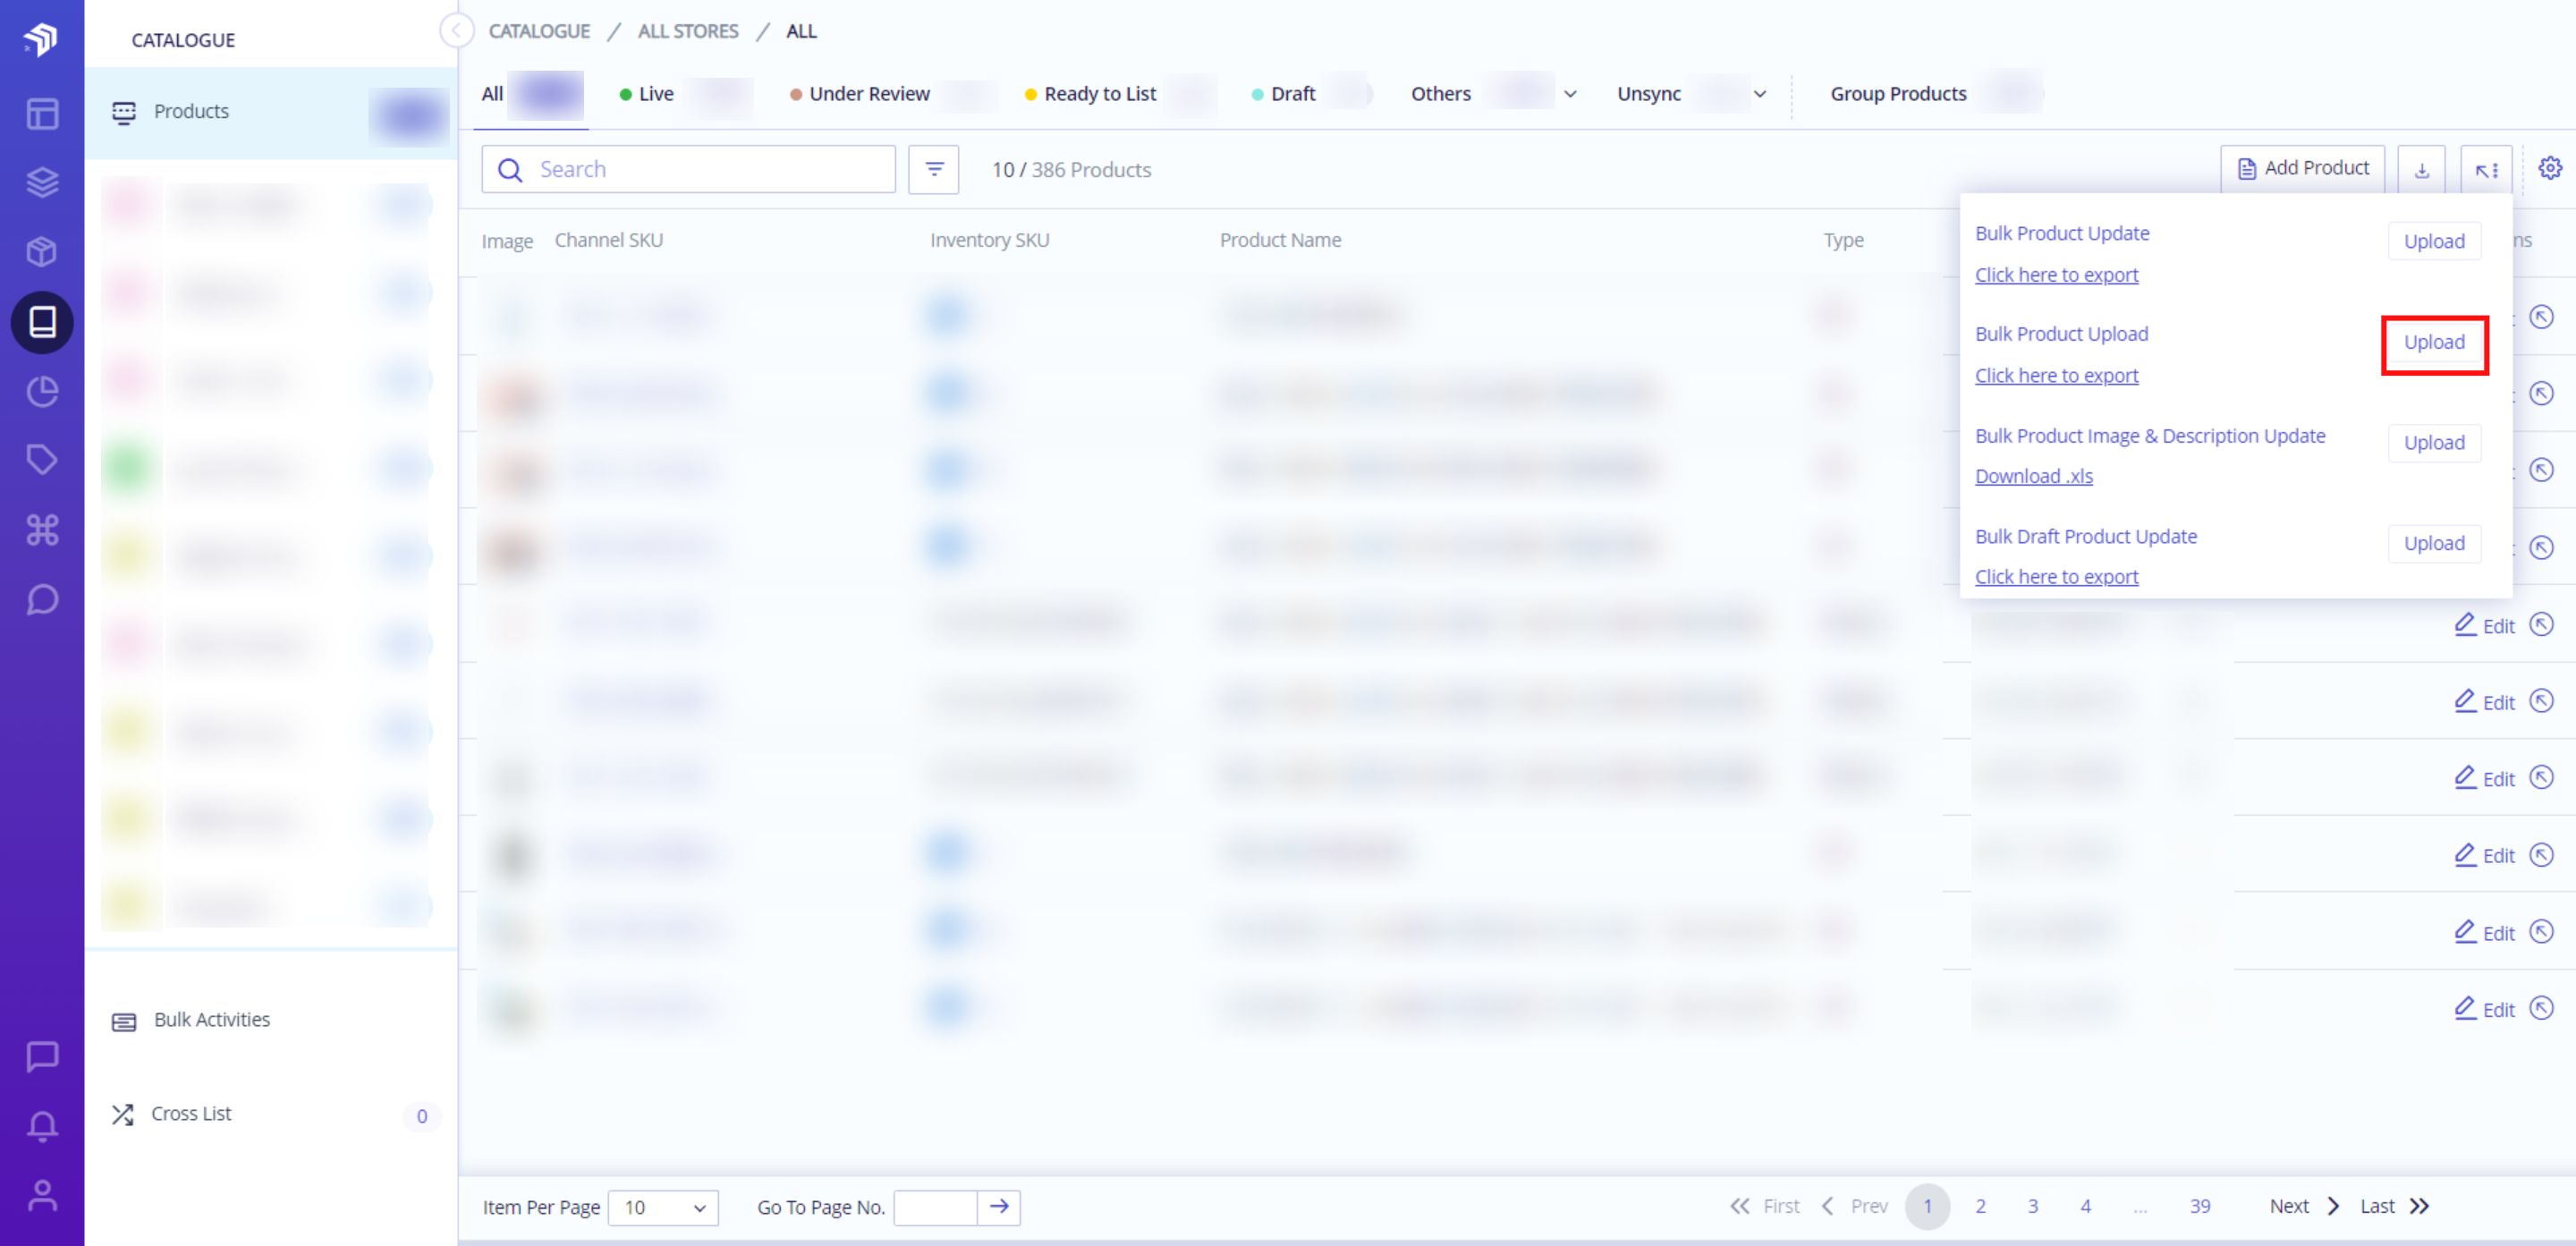Click Products icon in catalogue panel
The height and width of the screenshot is (1246, 2576).
click(x=124, y=112)
